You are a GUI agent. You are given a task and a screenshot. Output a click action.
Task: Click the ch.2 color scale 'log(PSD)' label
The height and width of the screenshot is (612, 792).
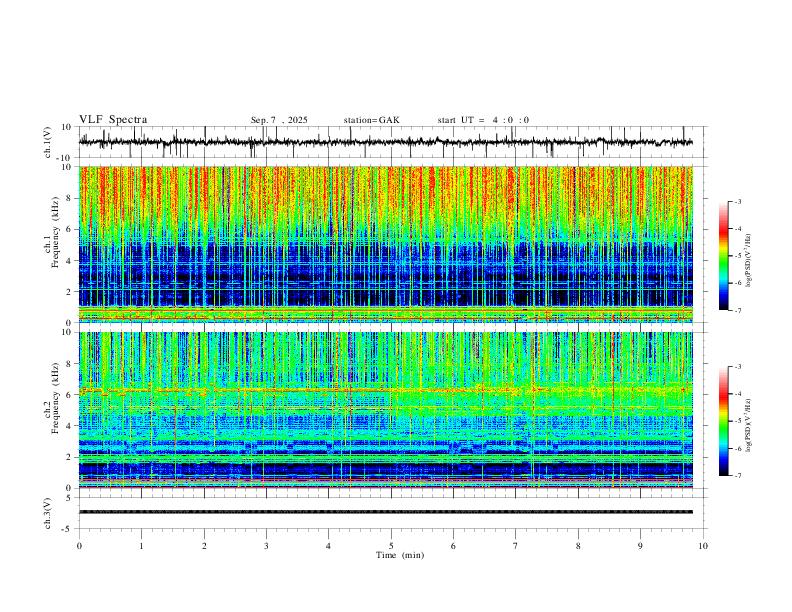click(x=748, y=426)
